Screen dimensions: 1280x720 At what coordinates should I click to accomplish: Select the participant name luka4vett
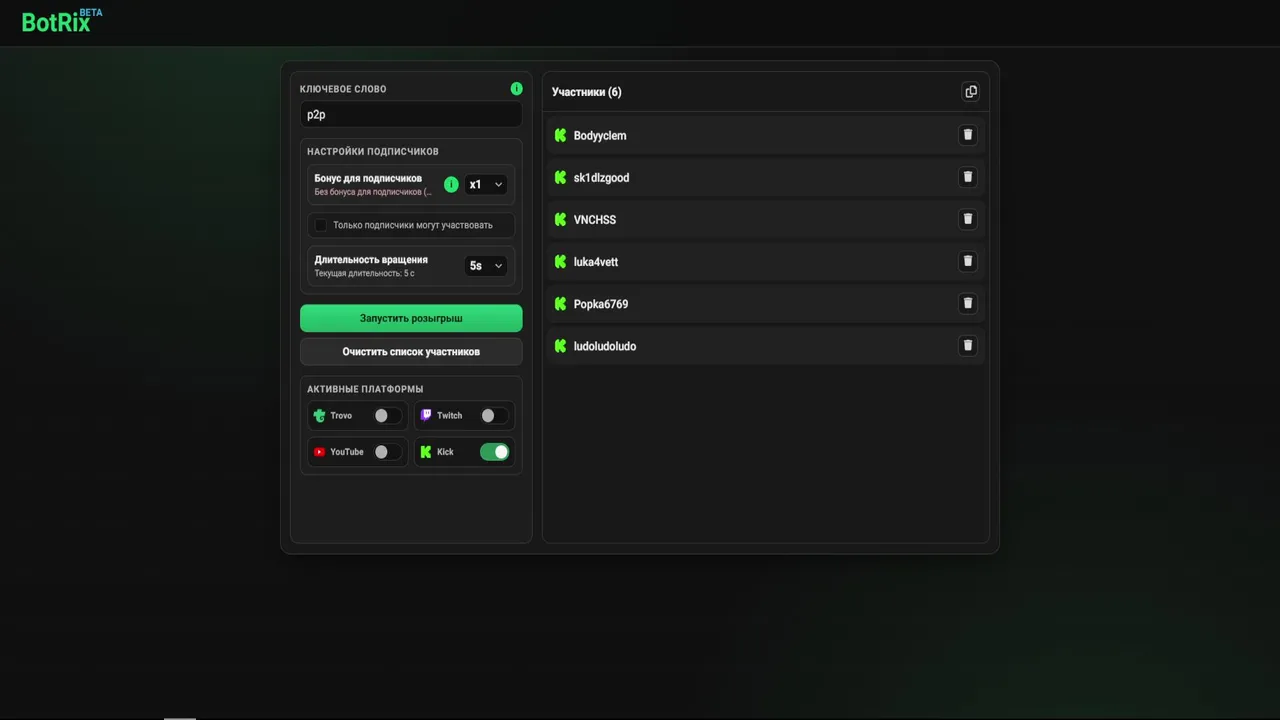point(596,262)
